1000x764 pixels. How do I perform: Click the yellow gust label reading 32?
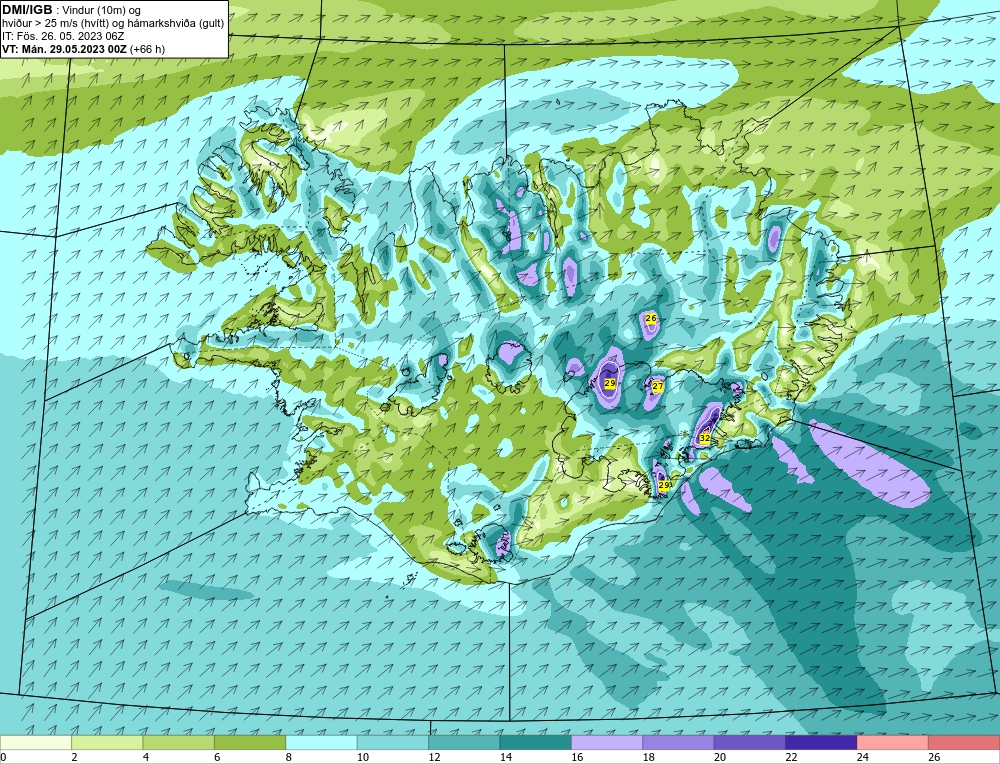coord(705,439)
